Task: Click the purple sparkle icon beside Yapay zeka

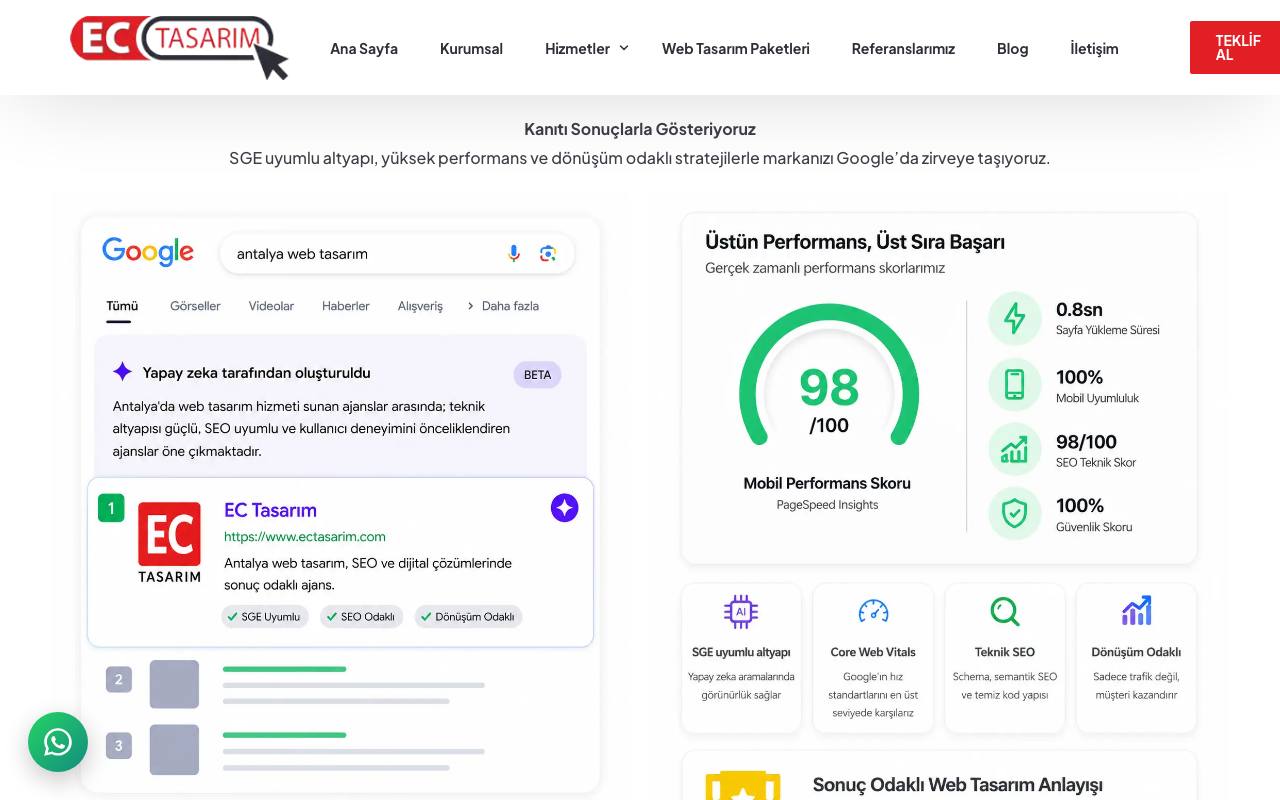Action: click(x=122, y=372)
